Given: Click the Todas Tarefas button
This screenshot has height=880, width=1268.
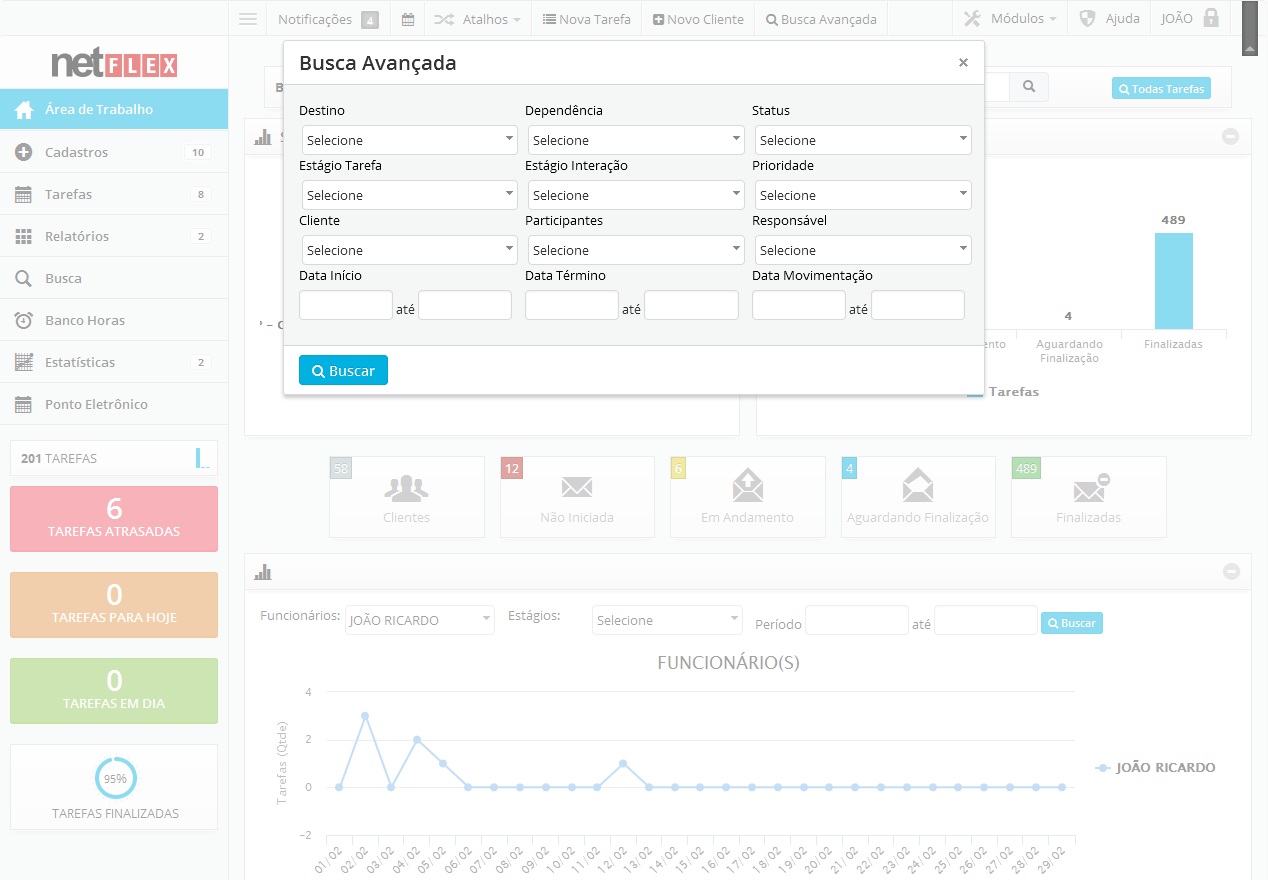Looking at the screenshot, I should [1160, 89].
